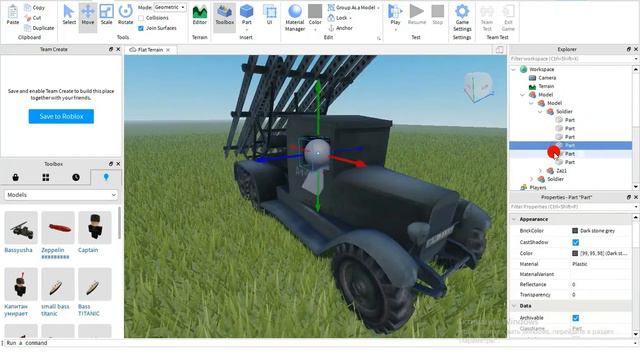Viewport: 640px width, 360px height.
Task: Toggle the Join Surfaces checkbox
Action: pos(141,28)
